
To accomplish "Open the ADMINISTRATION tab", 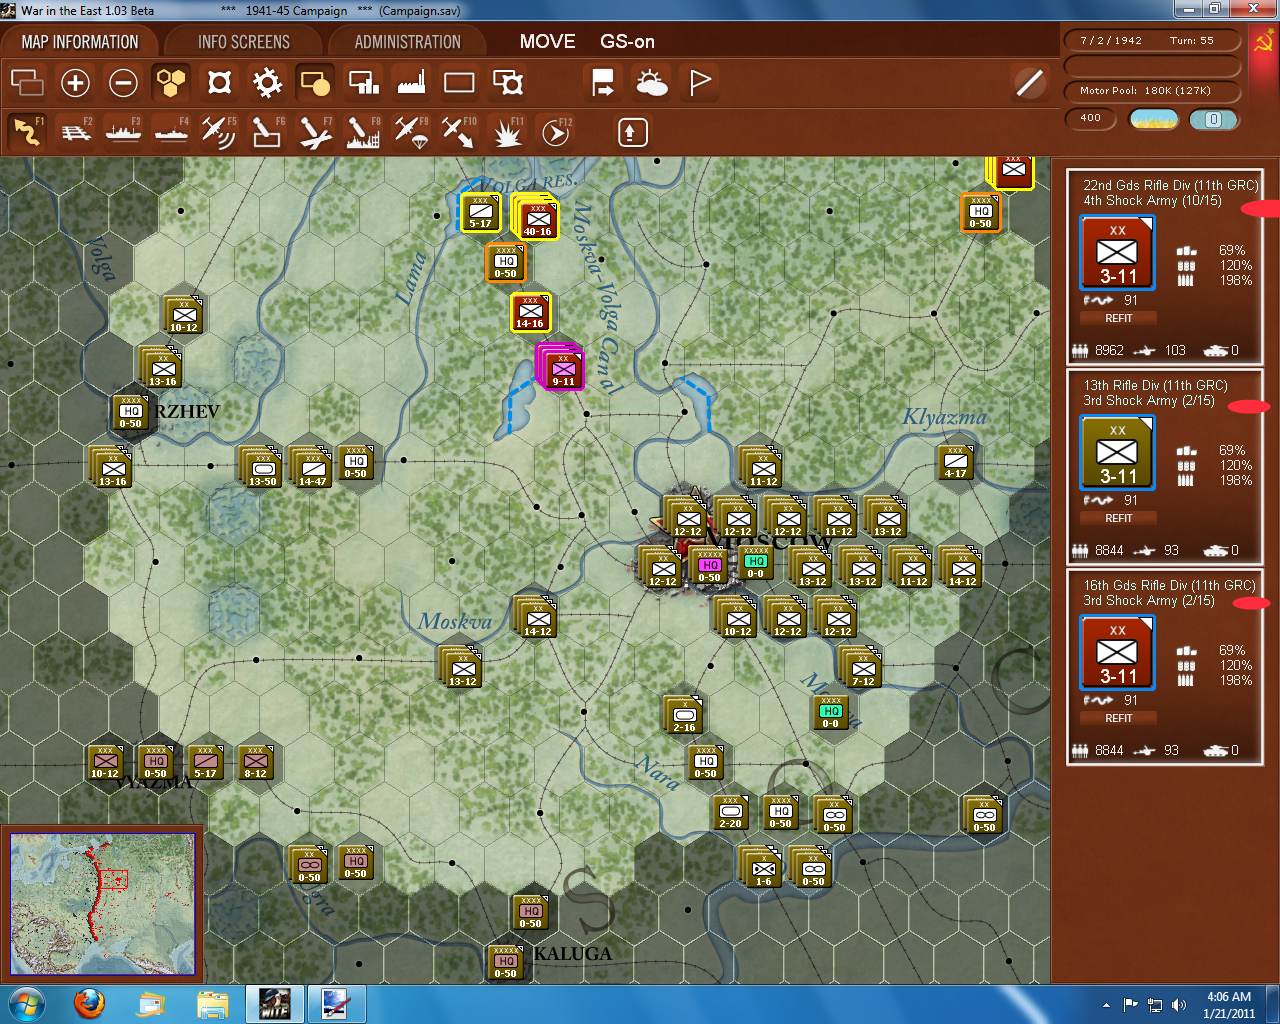I will pyautogui.click(x=408, y=42).
